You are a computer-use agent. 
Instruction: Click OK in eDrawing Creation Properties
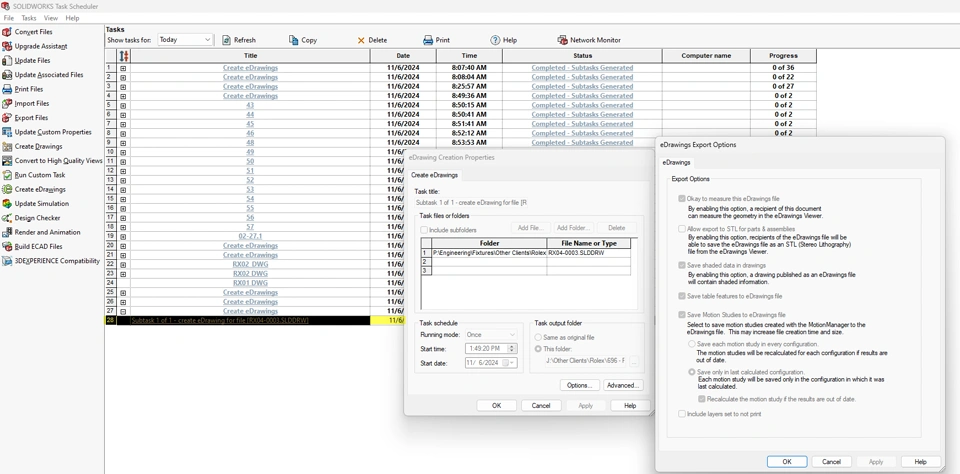click(496, 405)
